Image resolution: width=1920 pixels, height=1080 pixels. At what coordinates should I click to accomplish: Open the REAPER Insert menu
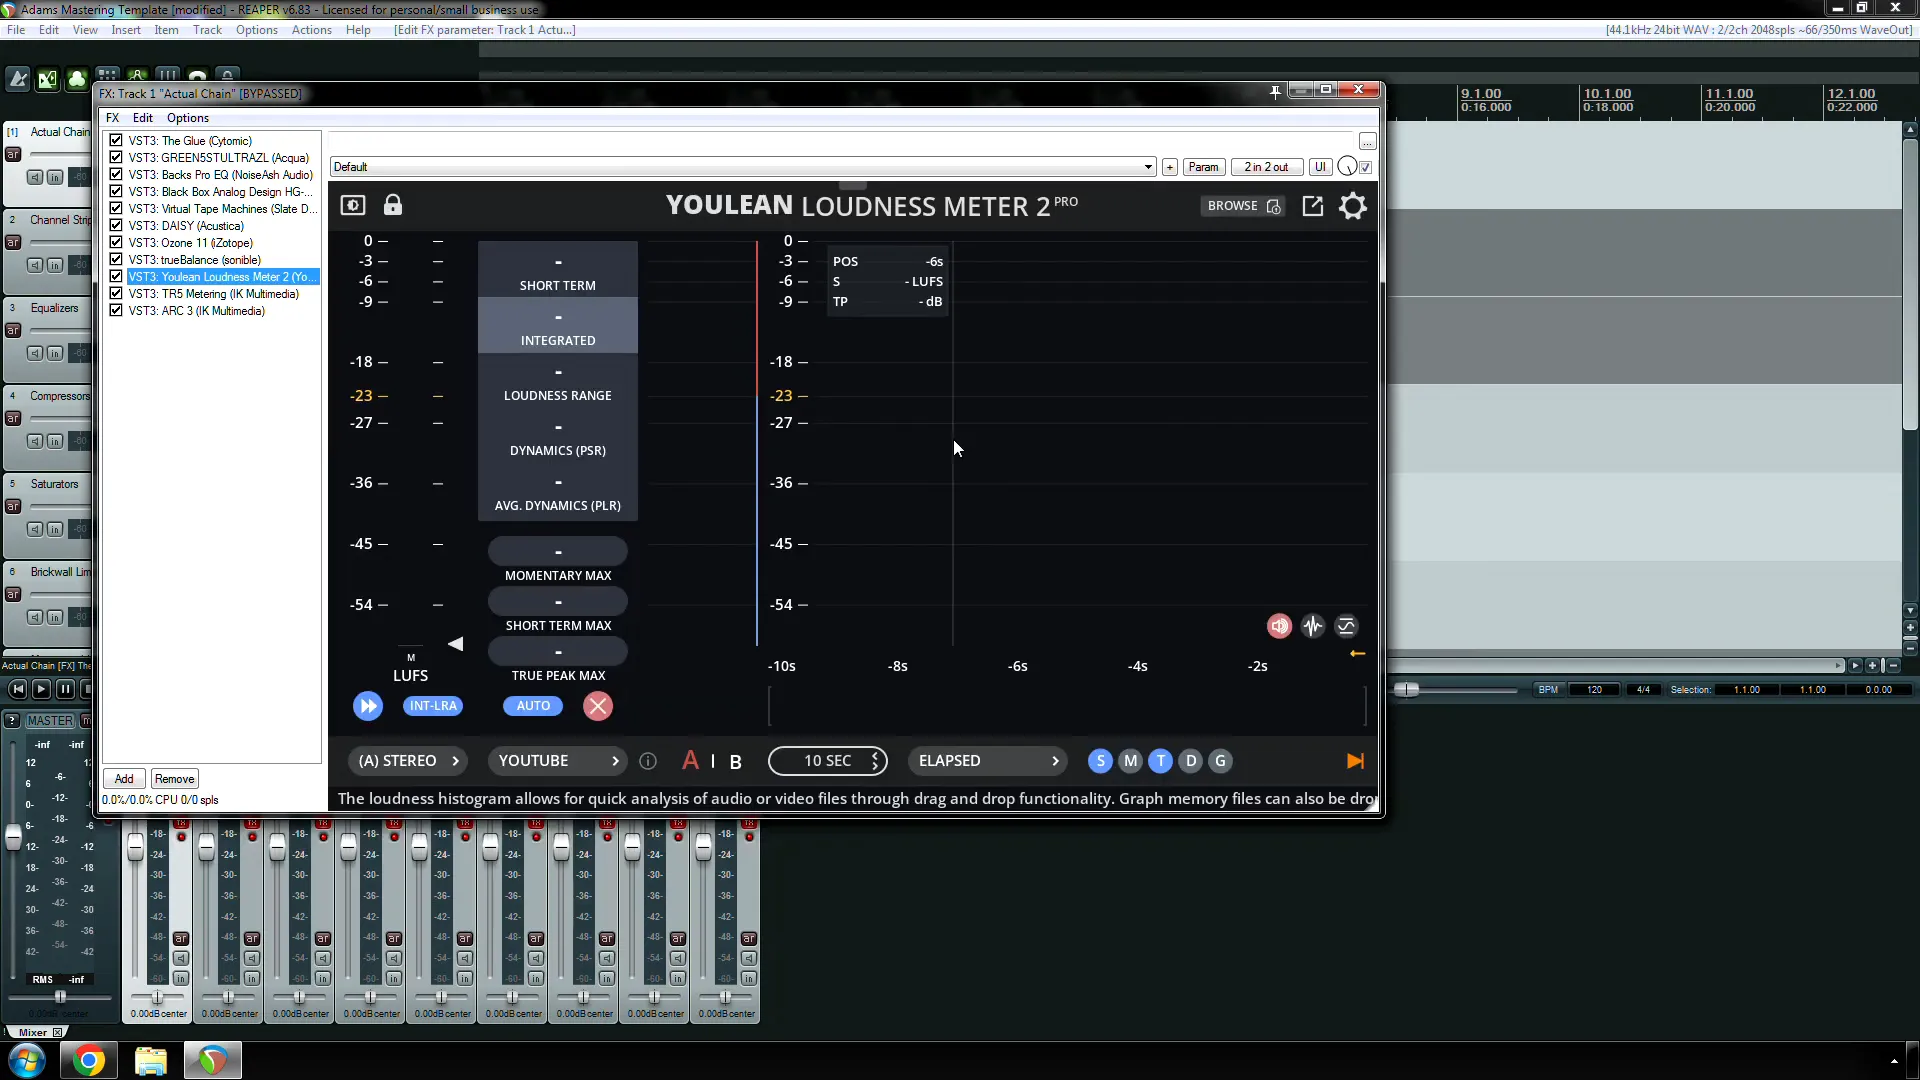[126, 30]
